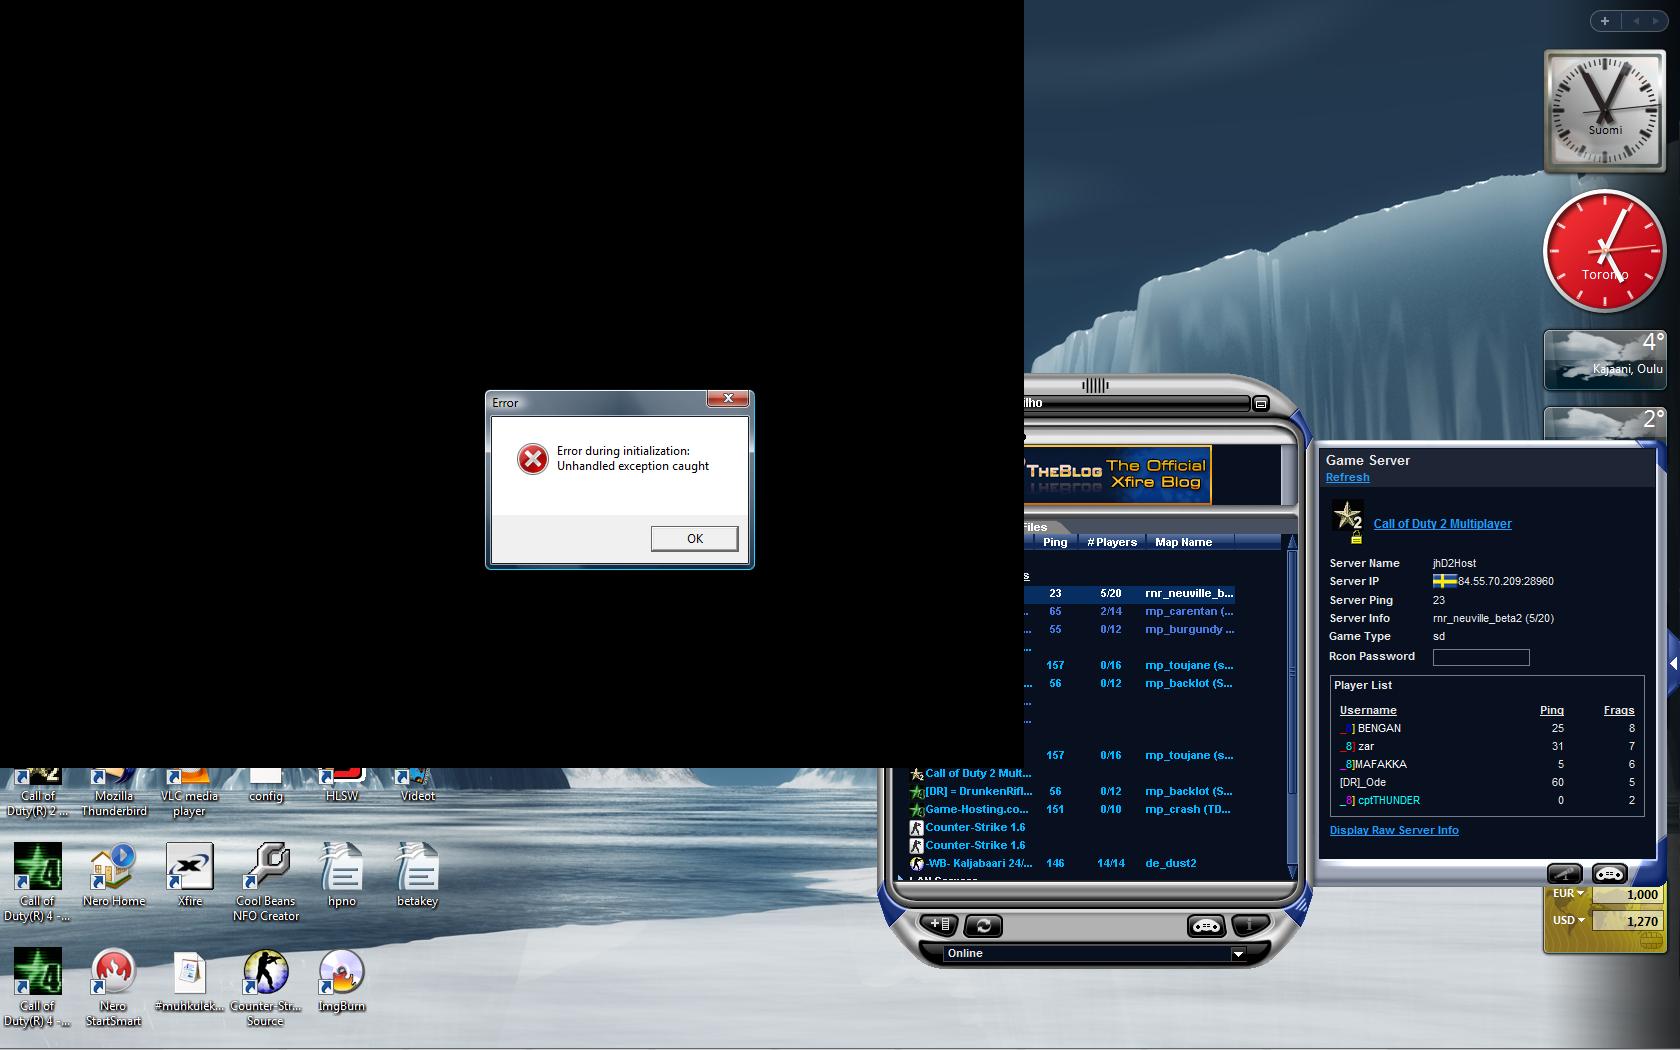Screen dimensions: 1680x1050
Task: Open the Call of Duty 2 Multiplayer link
Action: click(x=1442, y=524)
